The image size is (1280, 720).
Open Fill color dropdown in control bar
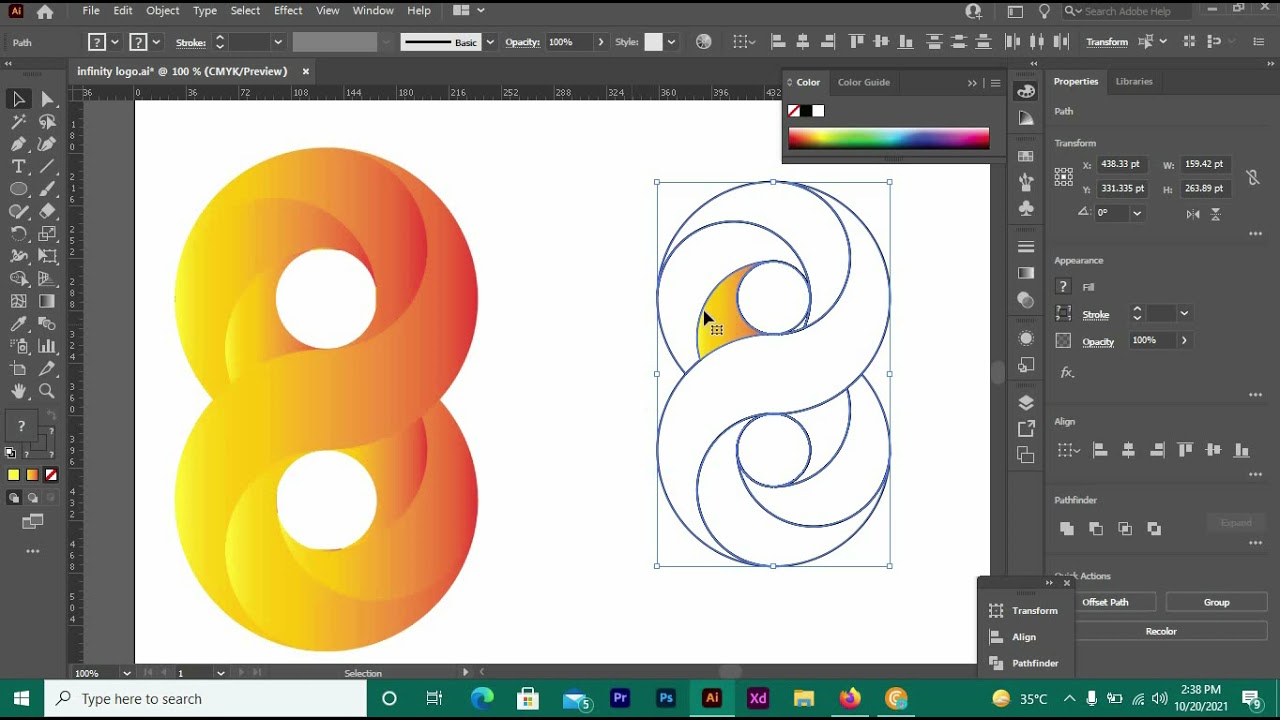(x=115, y=42)
